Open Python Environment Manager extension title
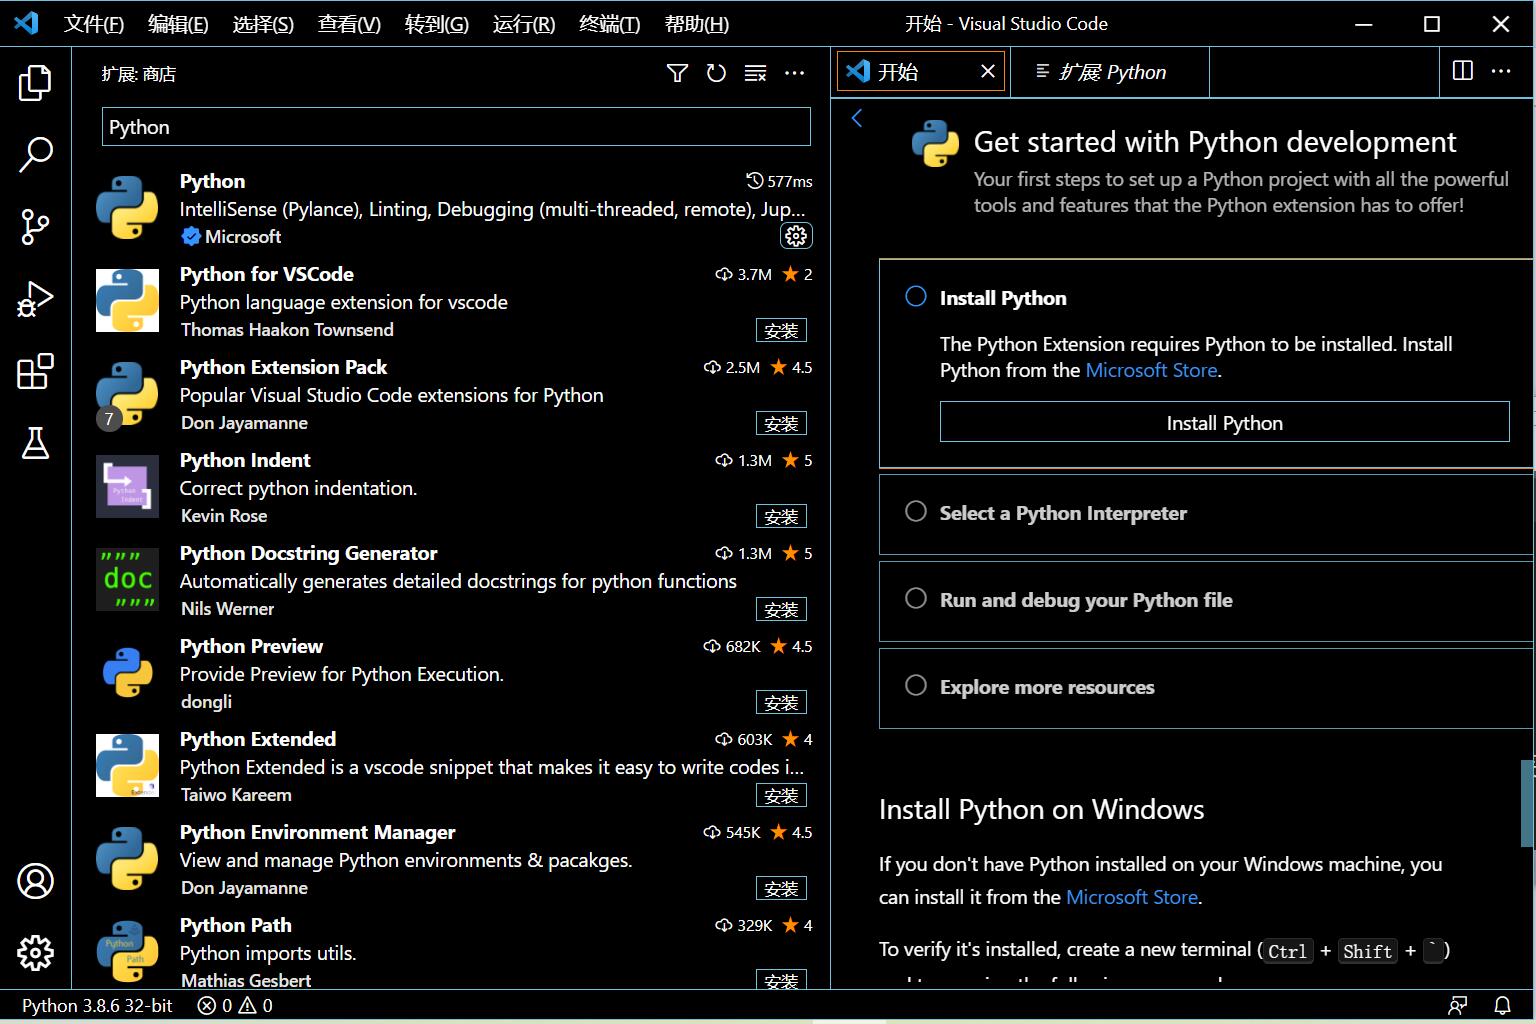 [x=317, y=832]
